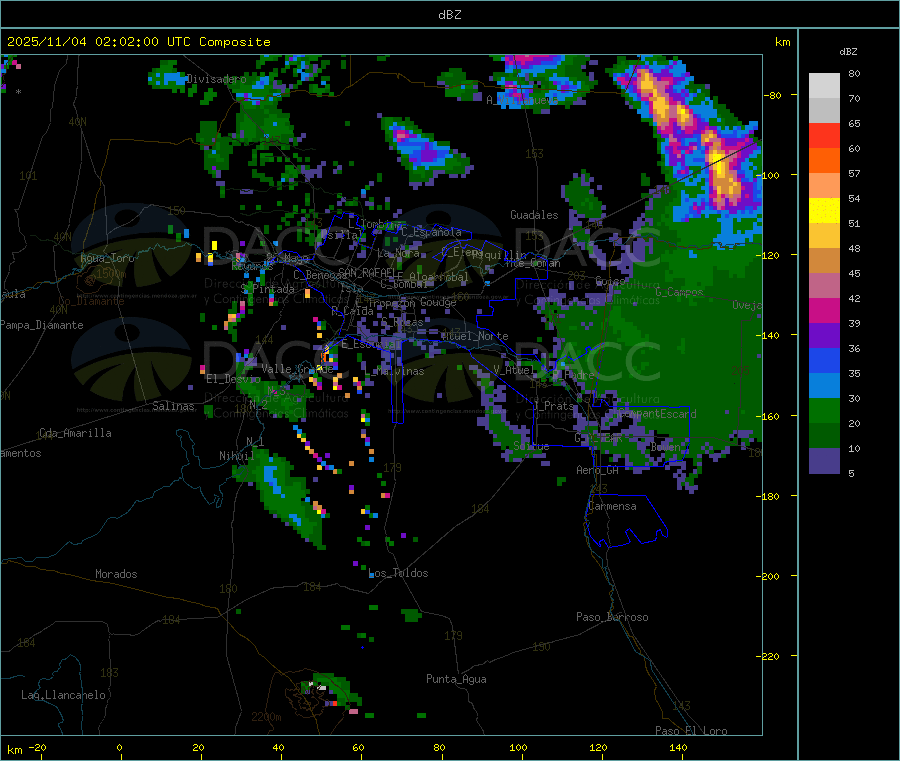Click the yellow 51 dBZ legend swatch
900x761 pixels.
pyautogui.click(x=824, y=210)
